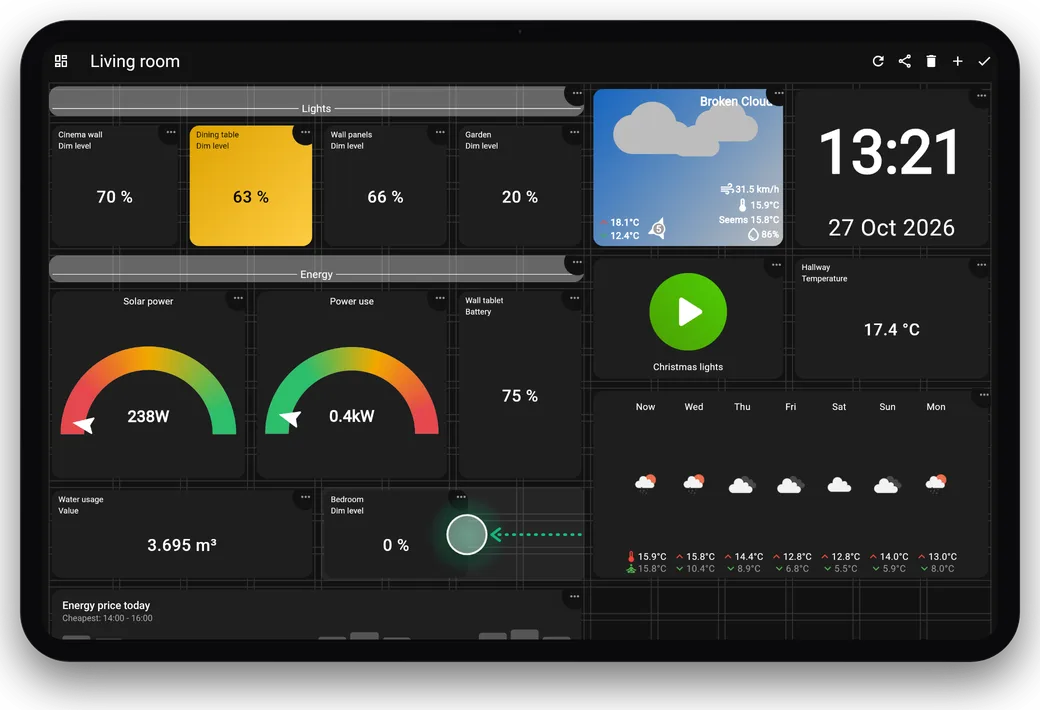Open options menu on the Dining table tile
This screenshot has height=710, width=1040.
click(x=305, y=132)
